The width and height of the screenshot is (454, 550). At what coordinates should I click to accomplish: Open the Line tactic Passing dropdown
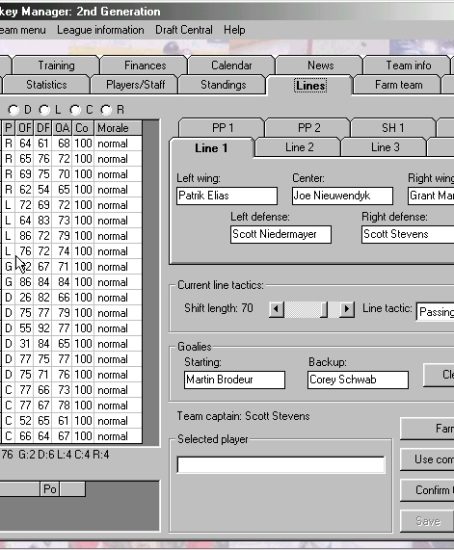click(435, 312)
